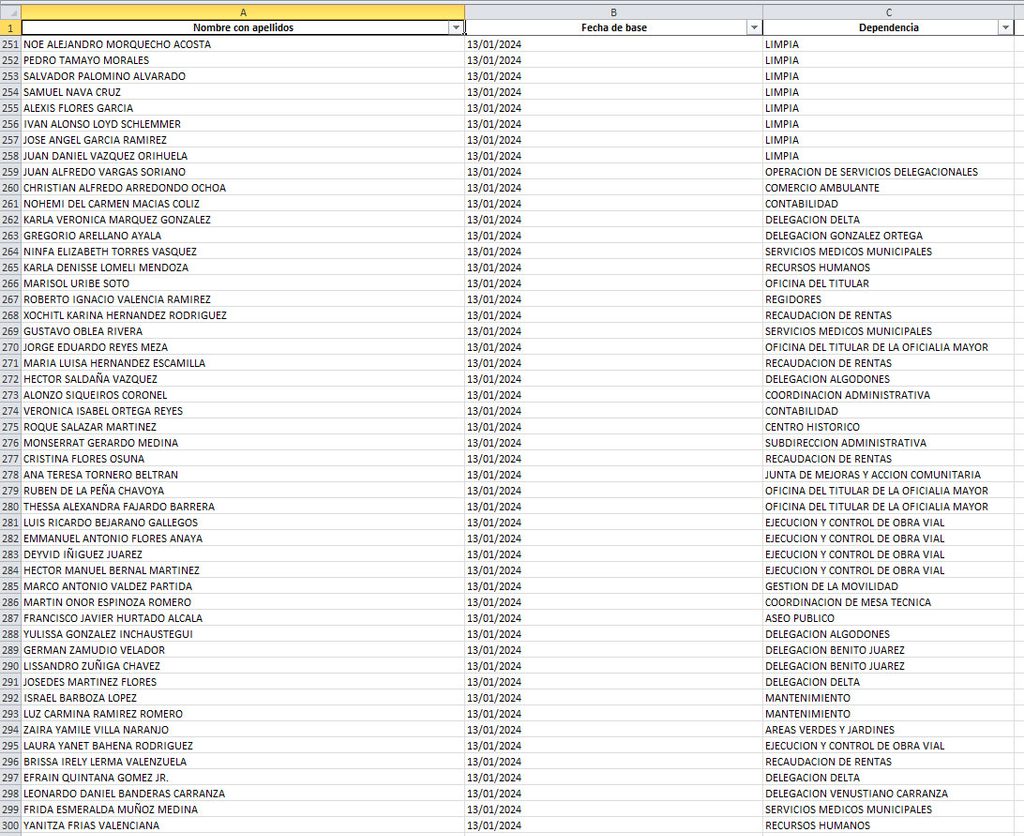Click the Nombre con apellidos header cell

(243, 27)
